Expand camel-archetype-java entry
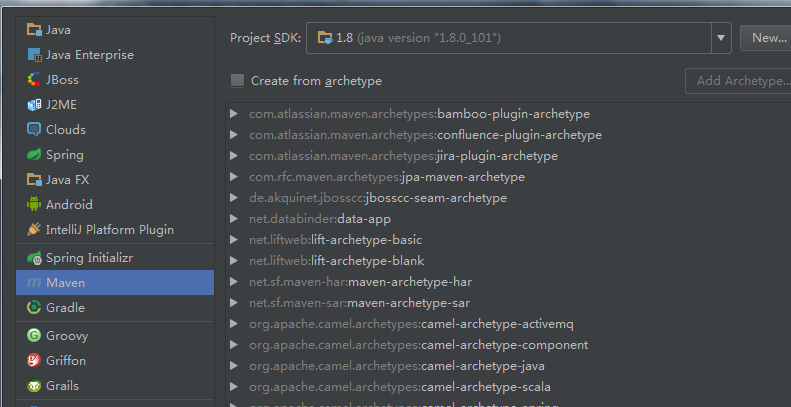791x407 pixels. pos(234,366)
